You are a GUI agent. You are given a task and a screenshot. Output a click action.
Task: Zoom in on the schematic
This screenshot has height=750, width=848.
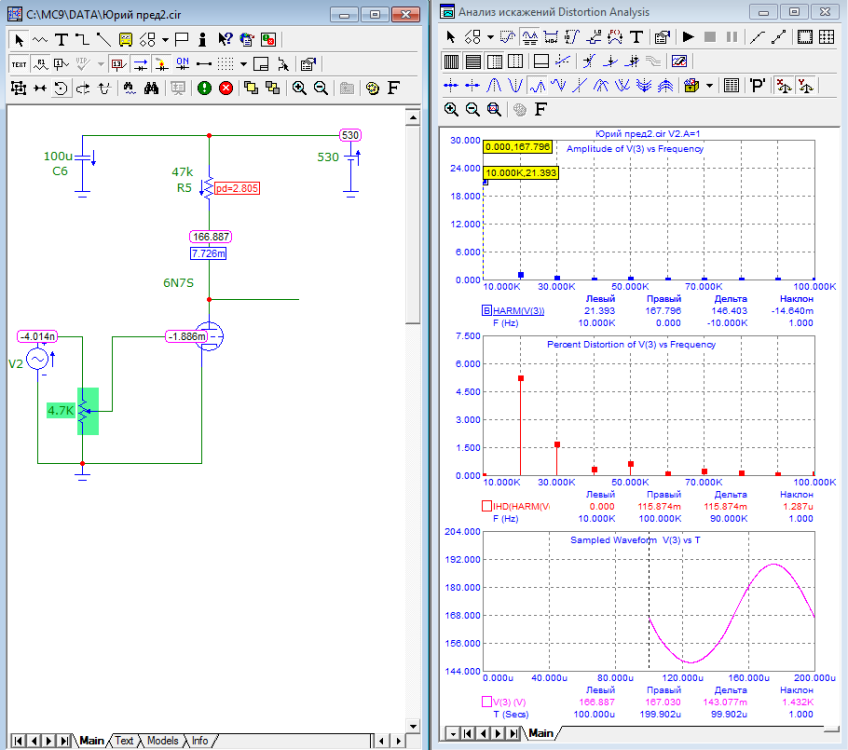[299, 88]
